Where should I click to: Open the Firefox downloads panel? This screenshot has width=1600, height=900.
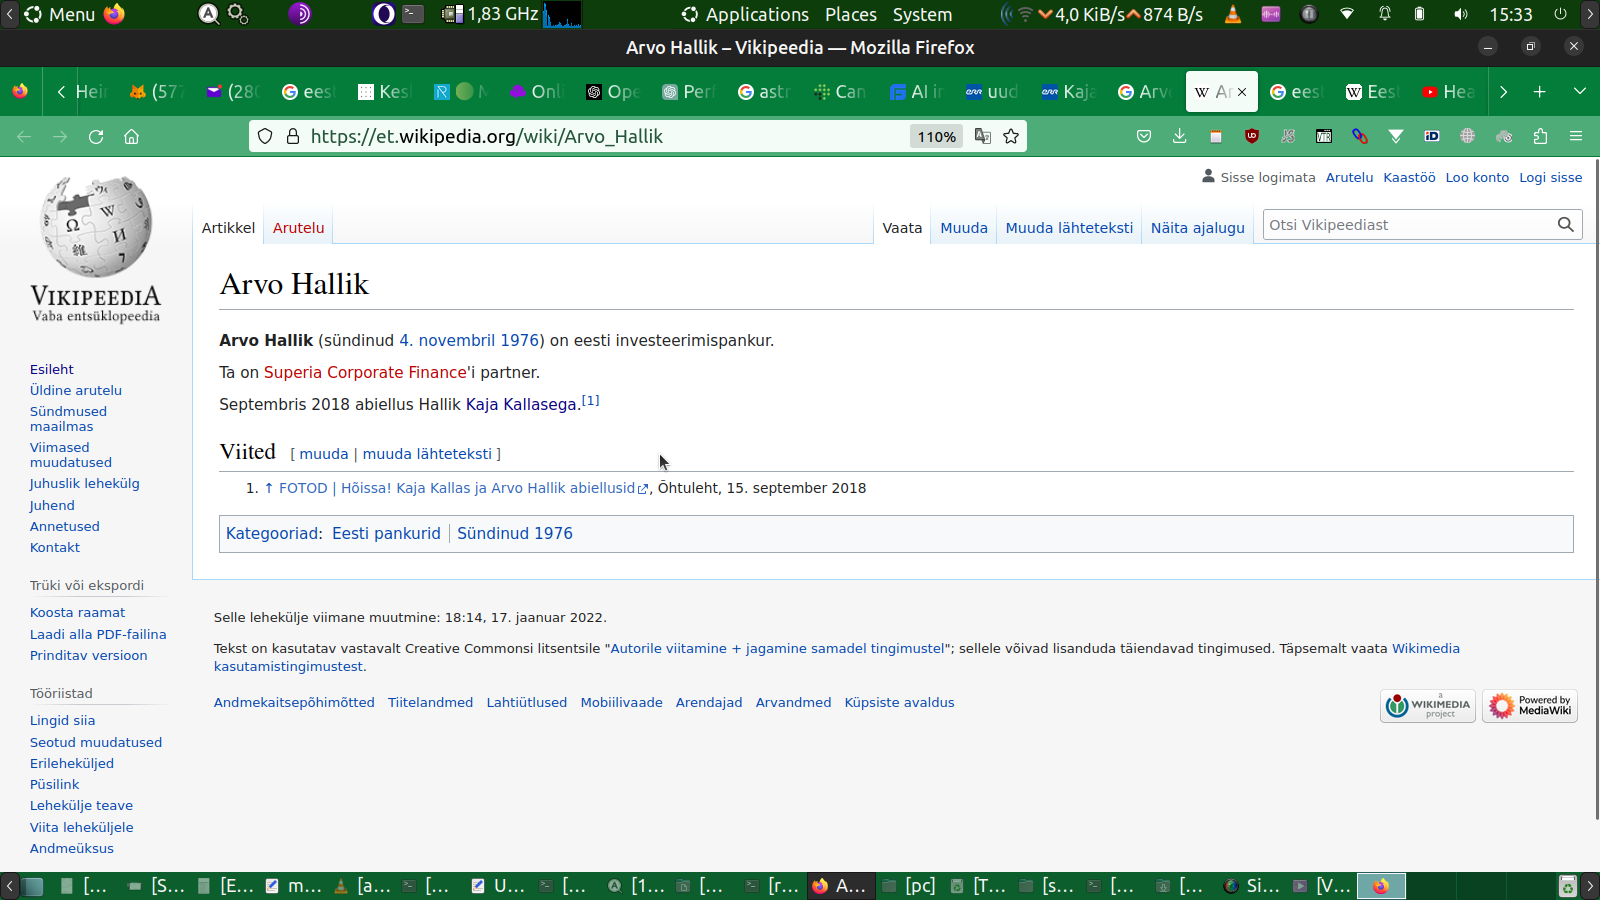1179,137
